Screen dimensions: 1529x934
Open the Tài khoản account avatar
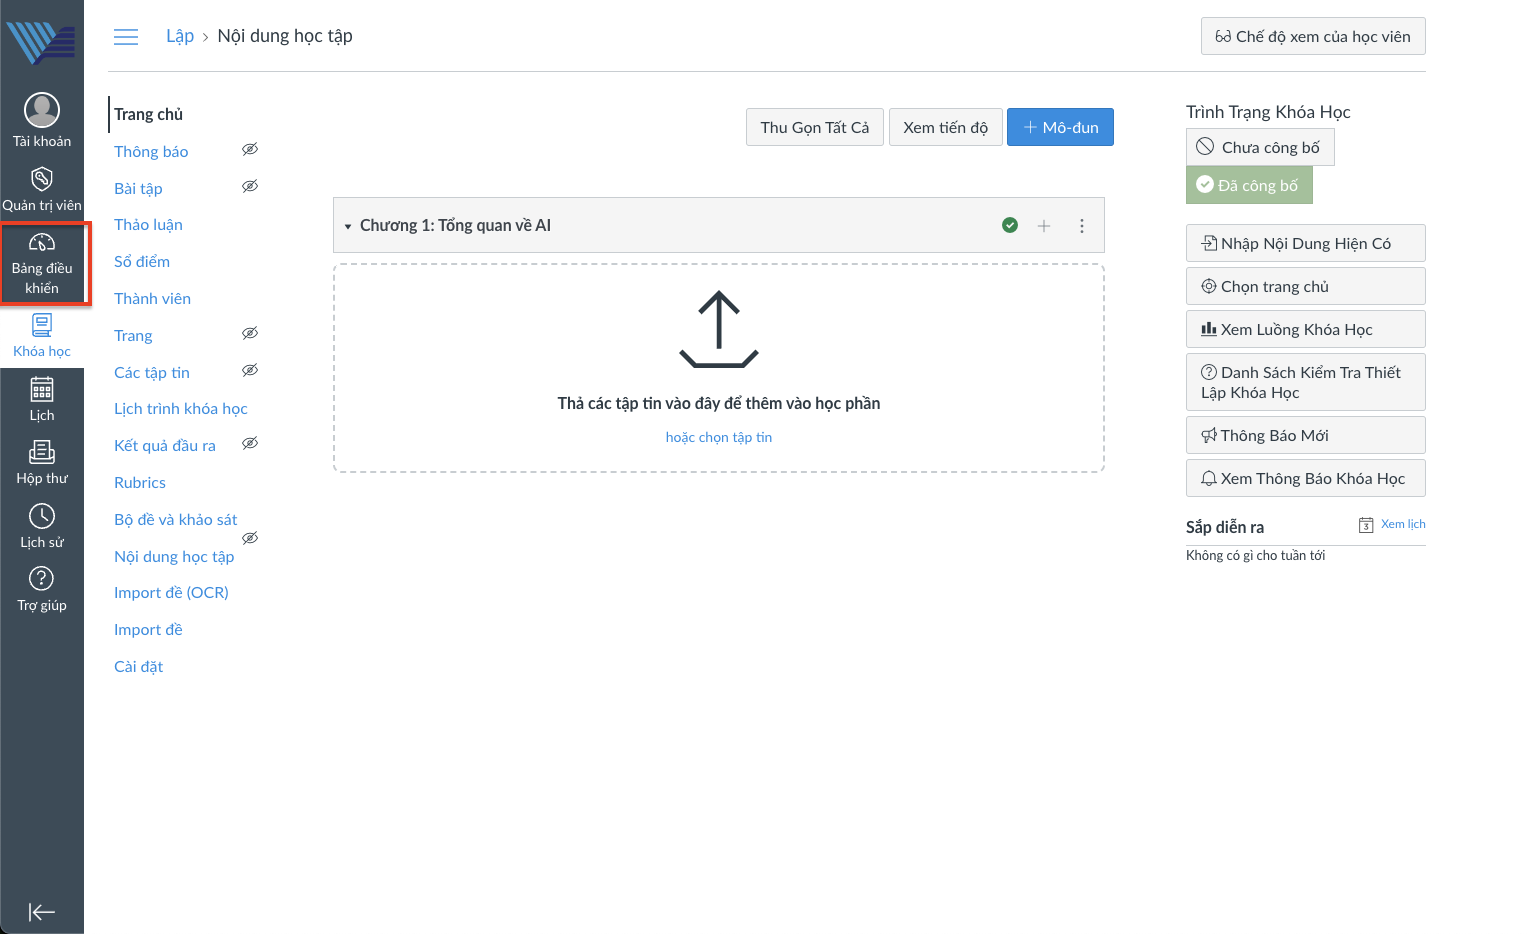click(42, 110)
